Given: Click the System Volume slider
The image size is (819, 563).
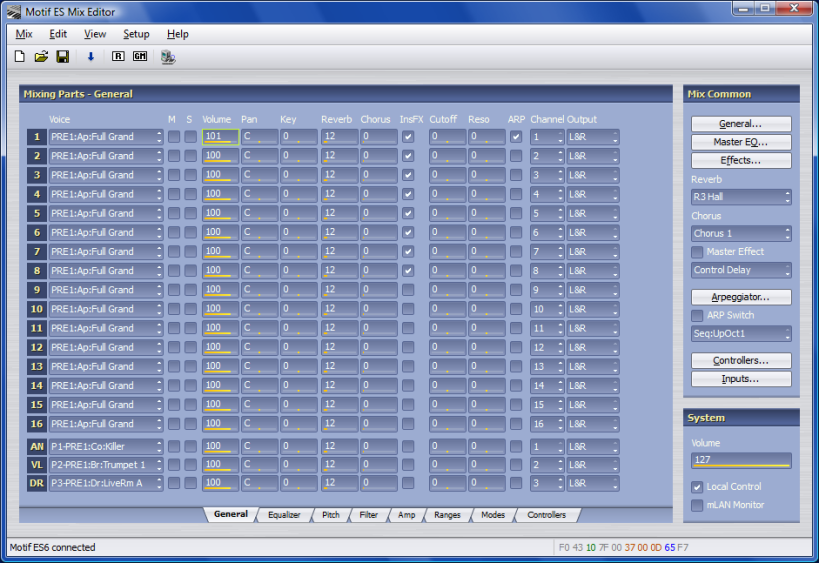Looking at the screenshot, I should tap(741, 461).
